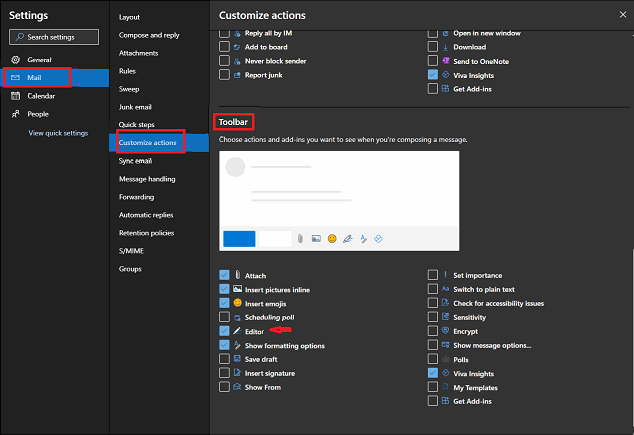Click the blue Send button in preview
The image size is (634, 435).
pos(239,239)
